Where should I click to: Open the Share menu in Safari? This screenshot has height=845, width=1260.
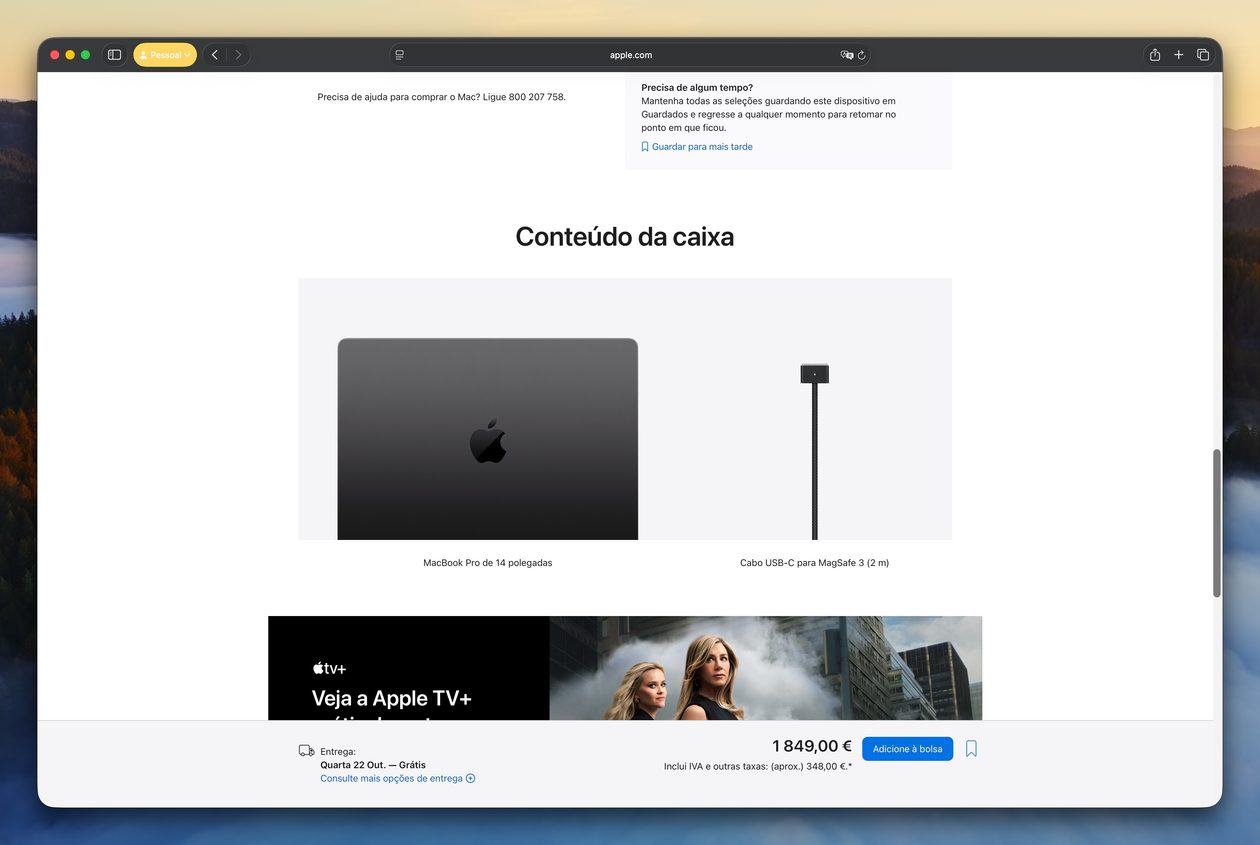tap(1154, 55)
